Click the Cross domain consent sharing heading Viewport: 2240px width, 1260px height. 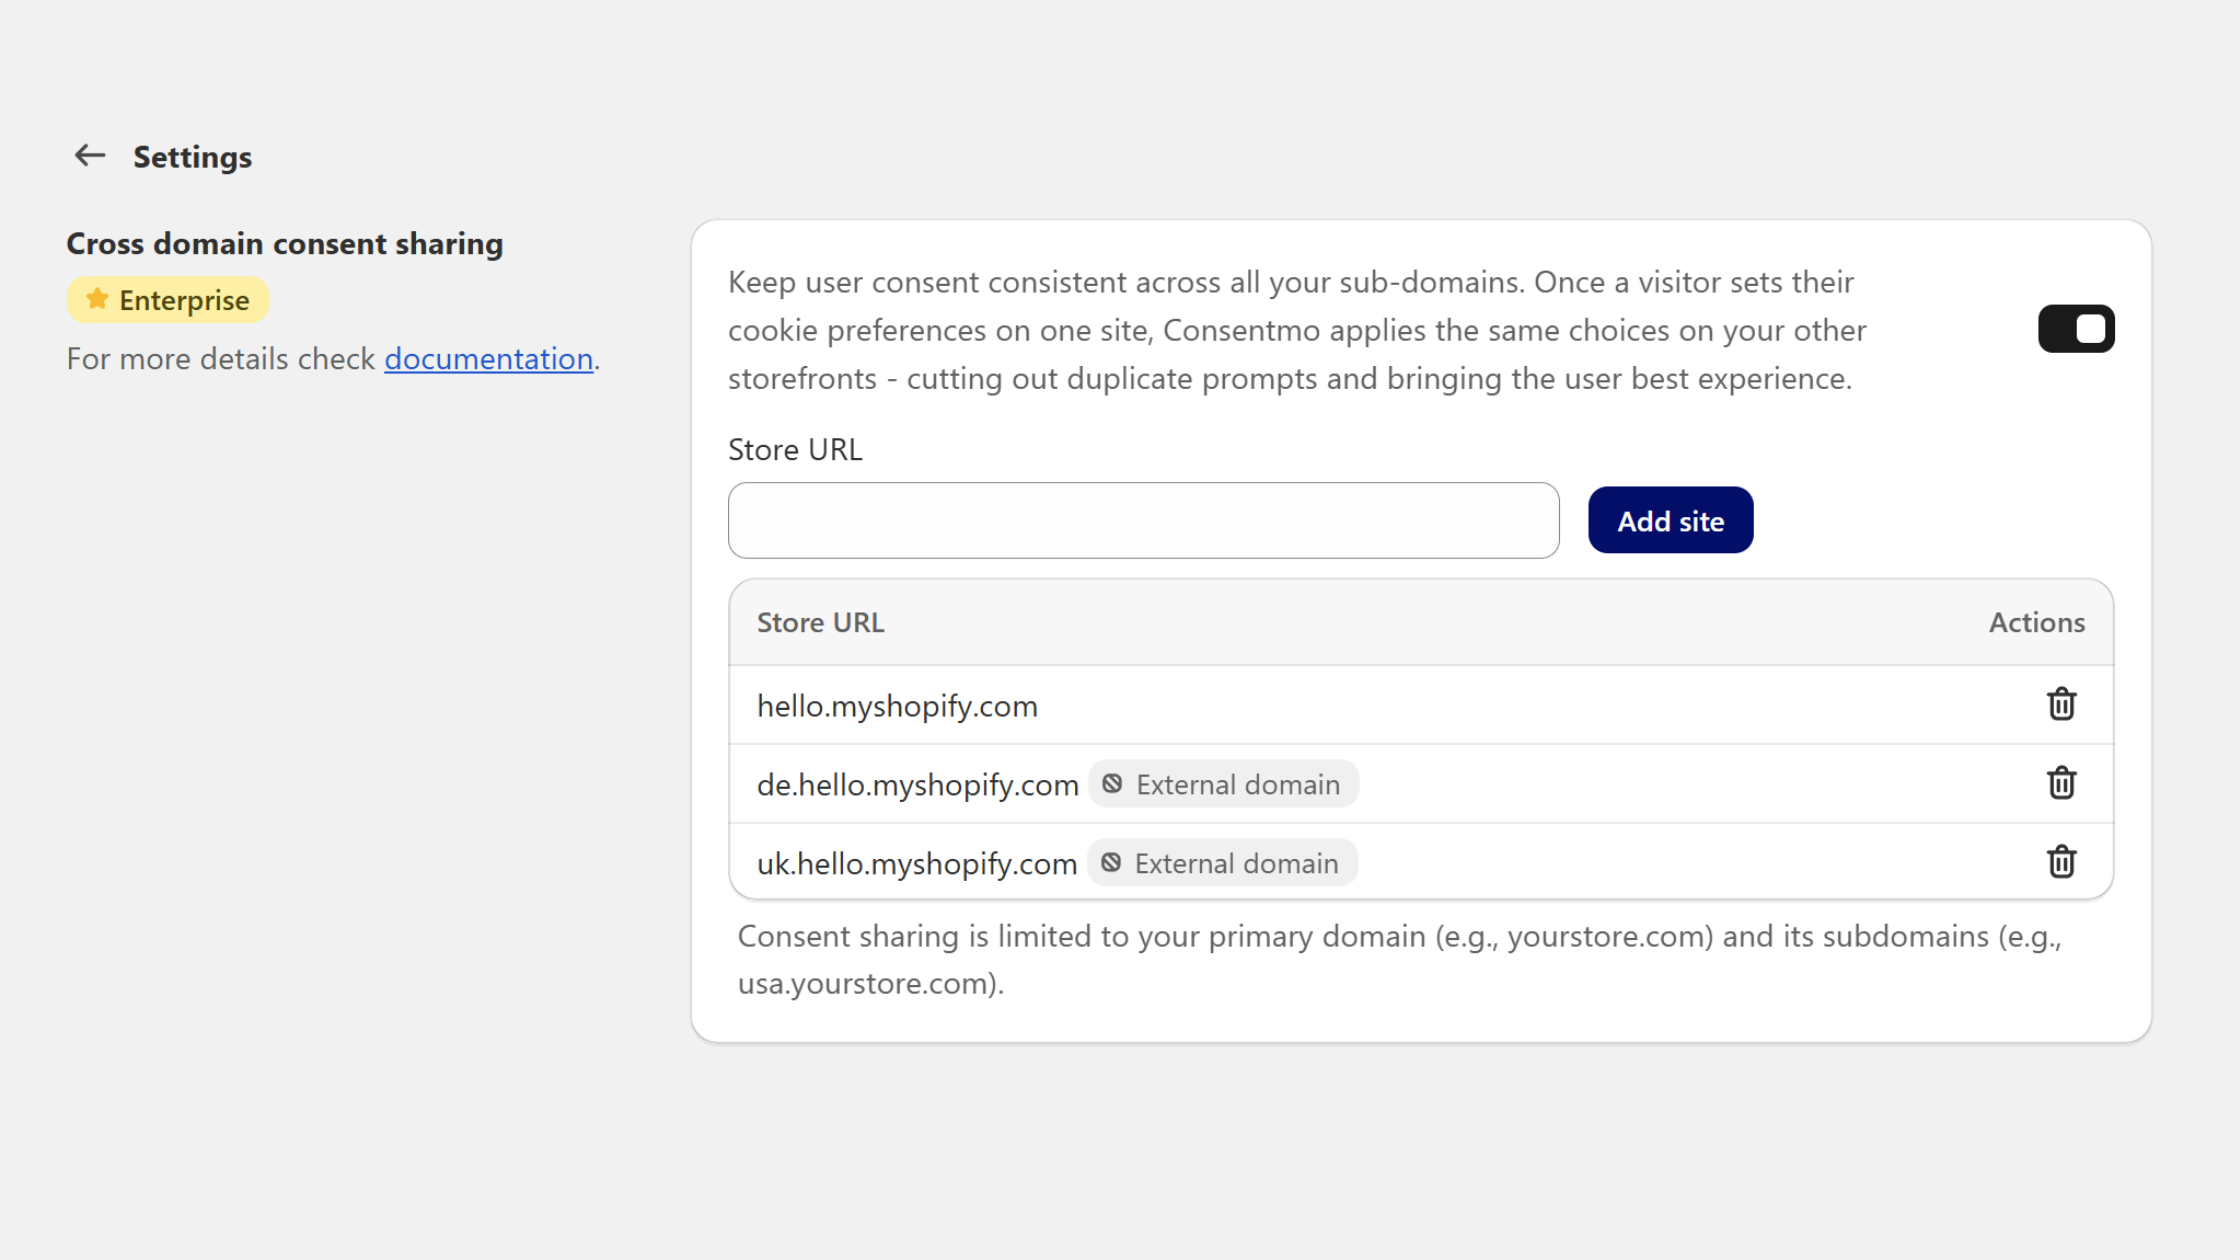[x=285, y=244]
